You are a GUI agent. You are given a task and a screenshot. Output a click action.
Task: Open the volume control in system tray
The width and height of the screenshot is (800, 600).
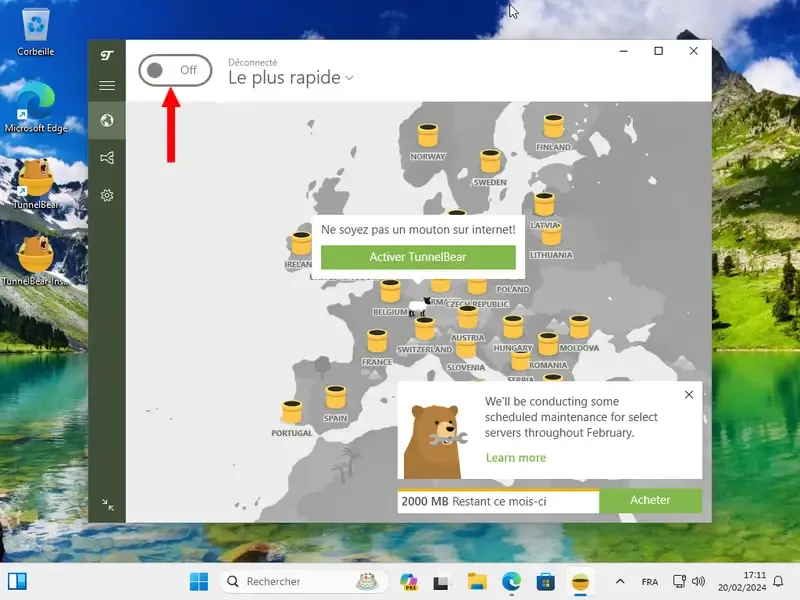[698, 581]
